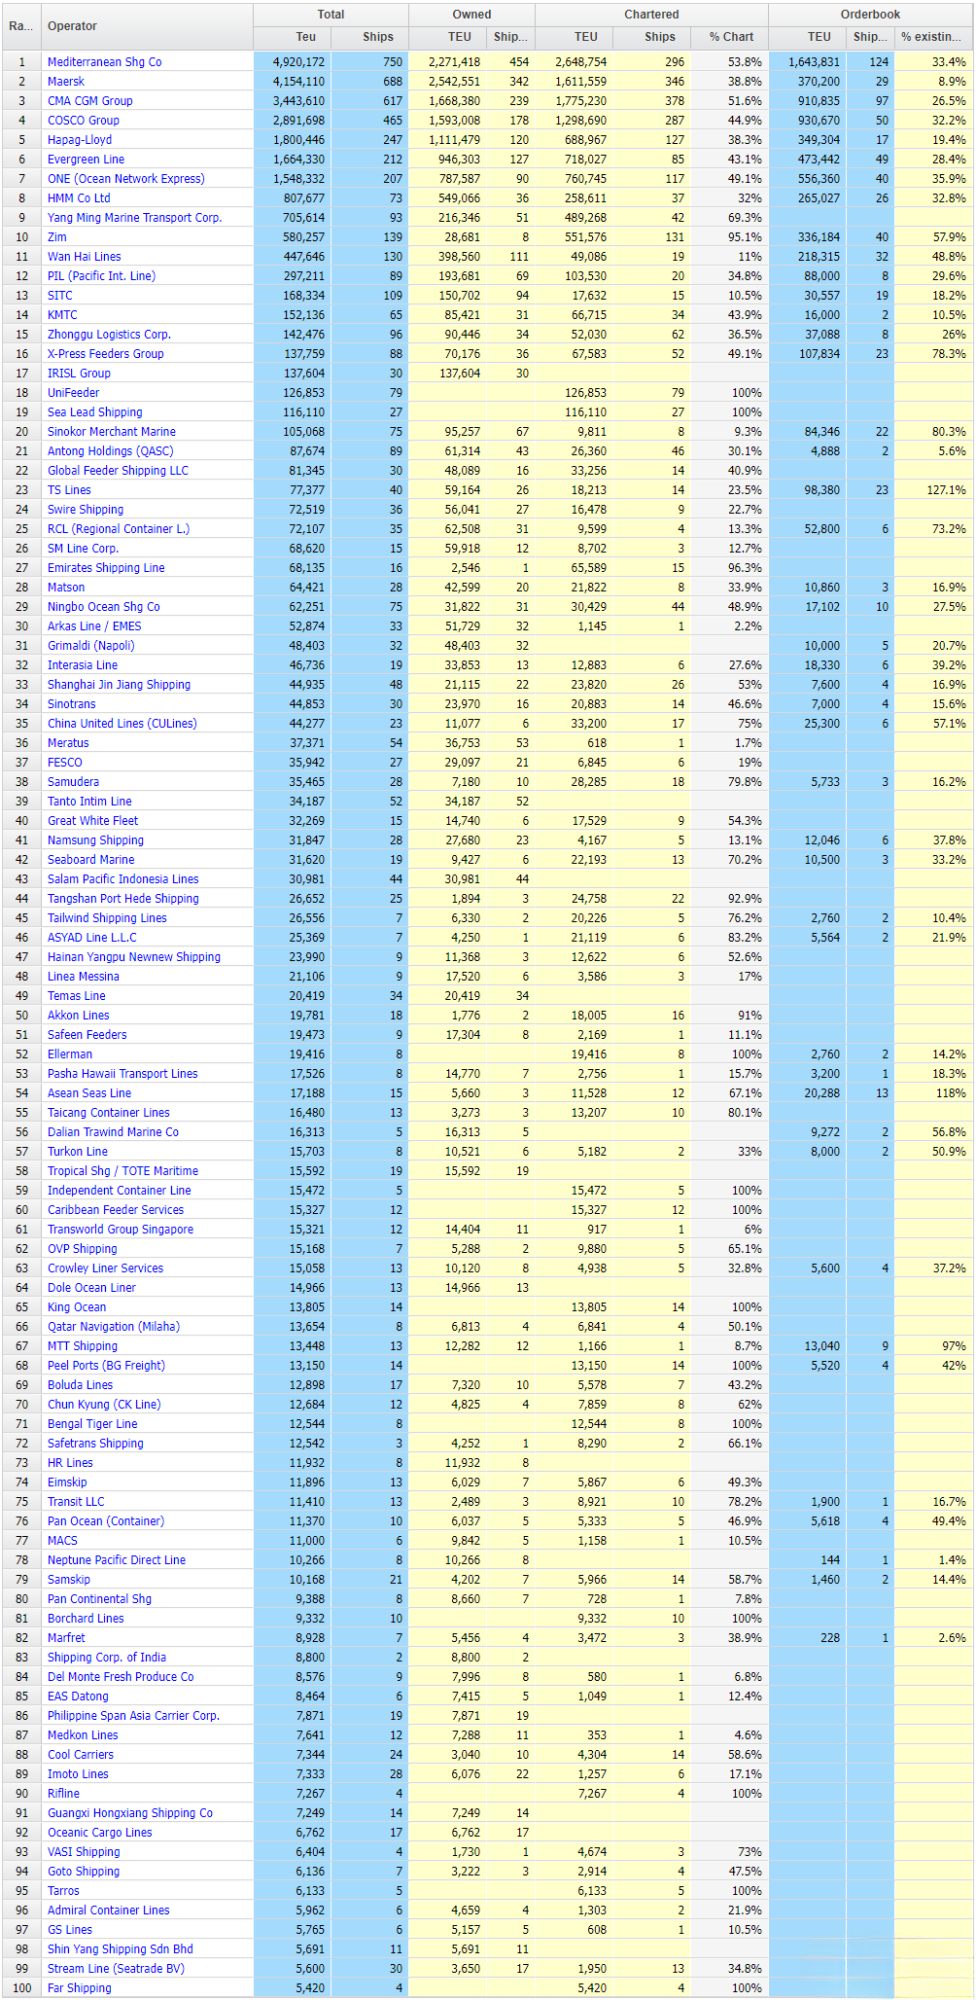Image resolution: width=976 pixels, height=2000 pixels.
Task: Click the Rank column header
Action: [21, 26]
